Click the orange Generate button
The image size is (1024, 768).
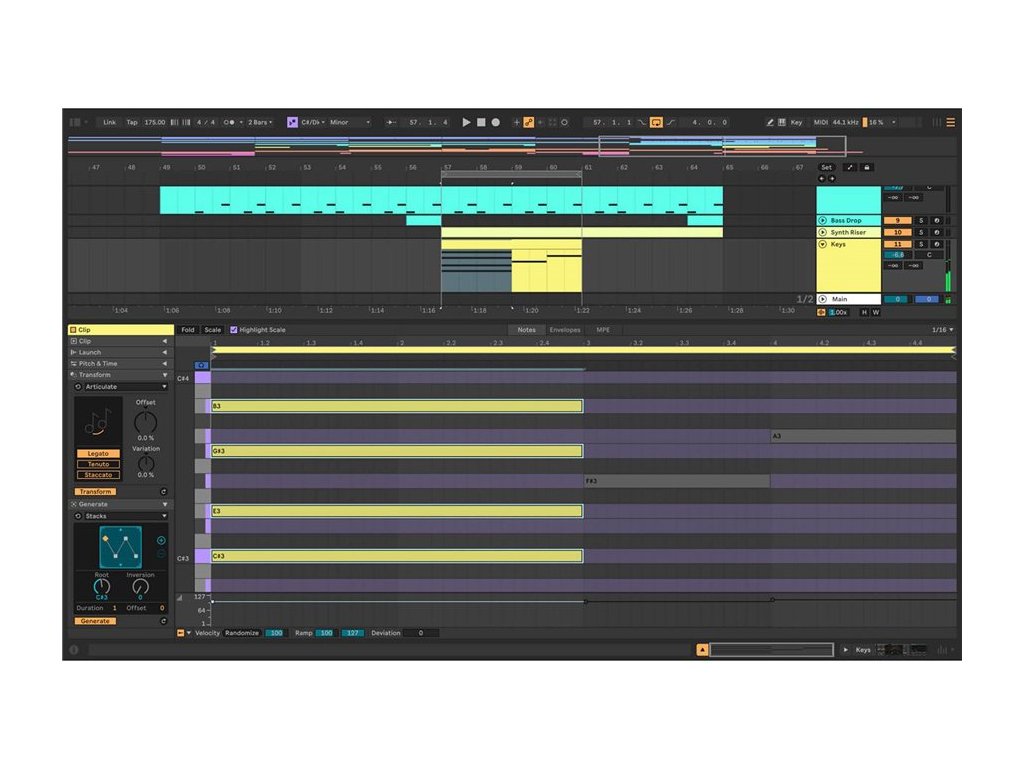tap(95, 621)
